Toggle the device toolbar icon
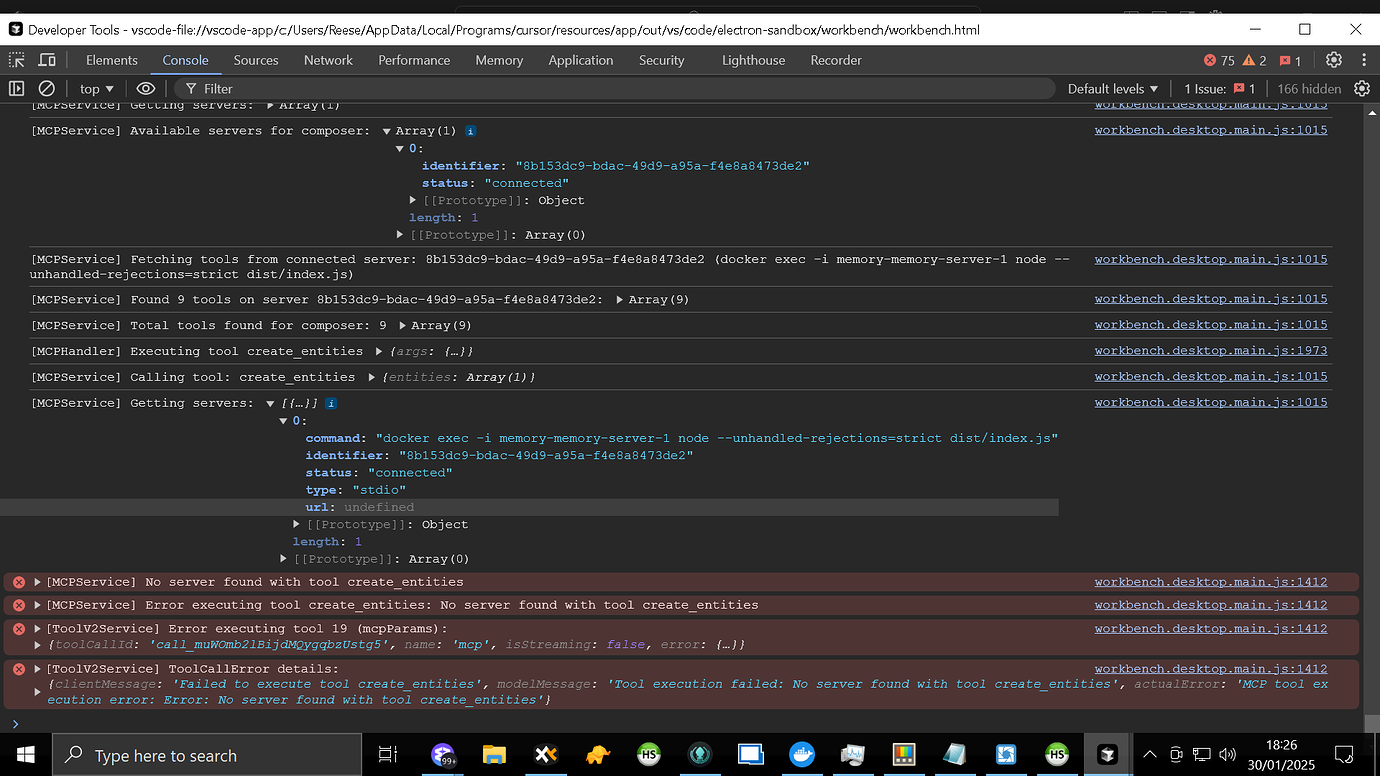 47,60
